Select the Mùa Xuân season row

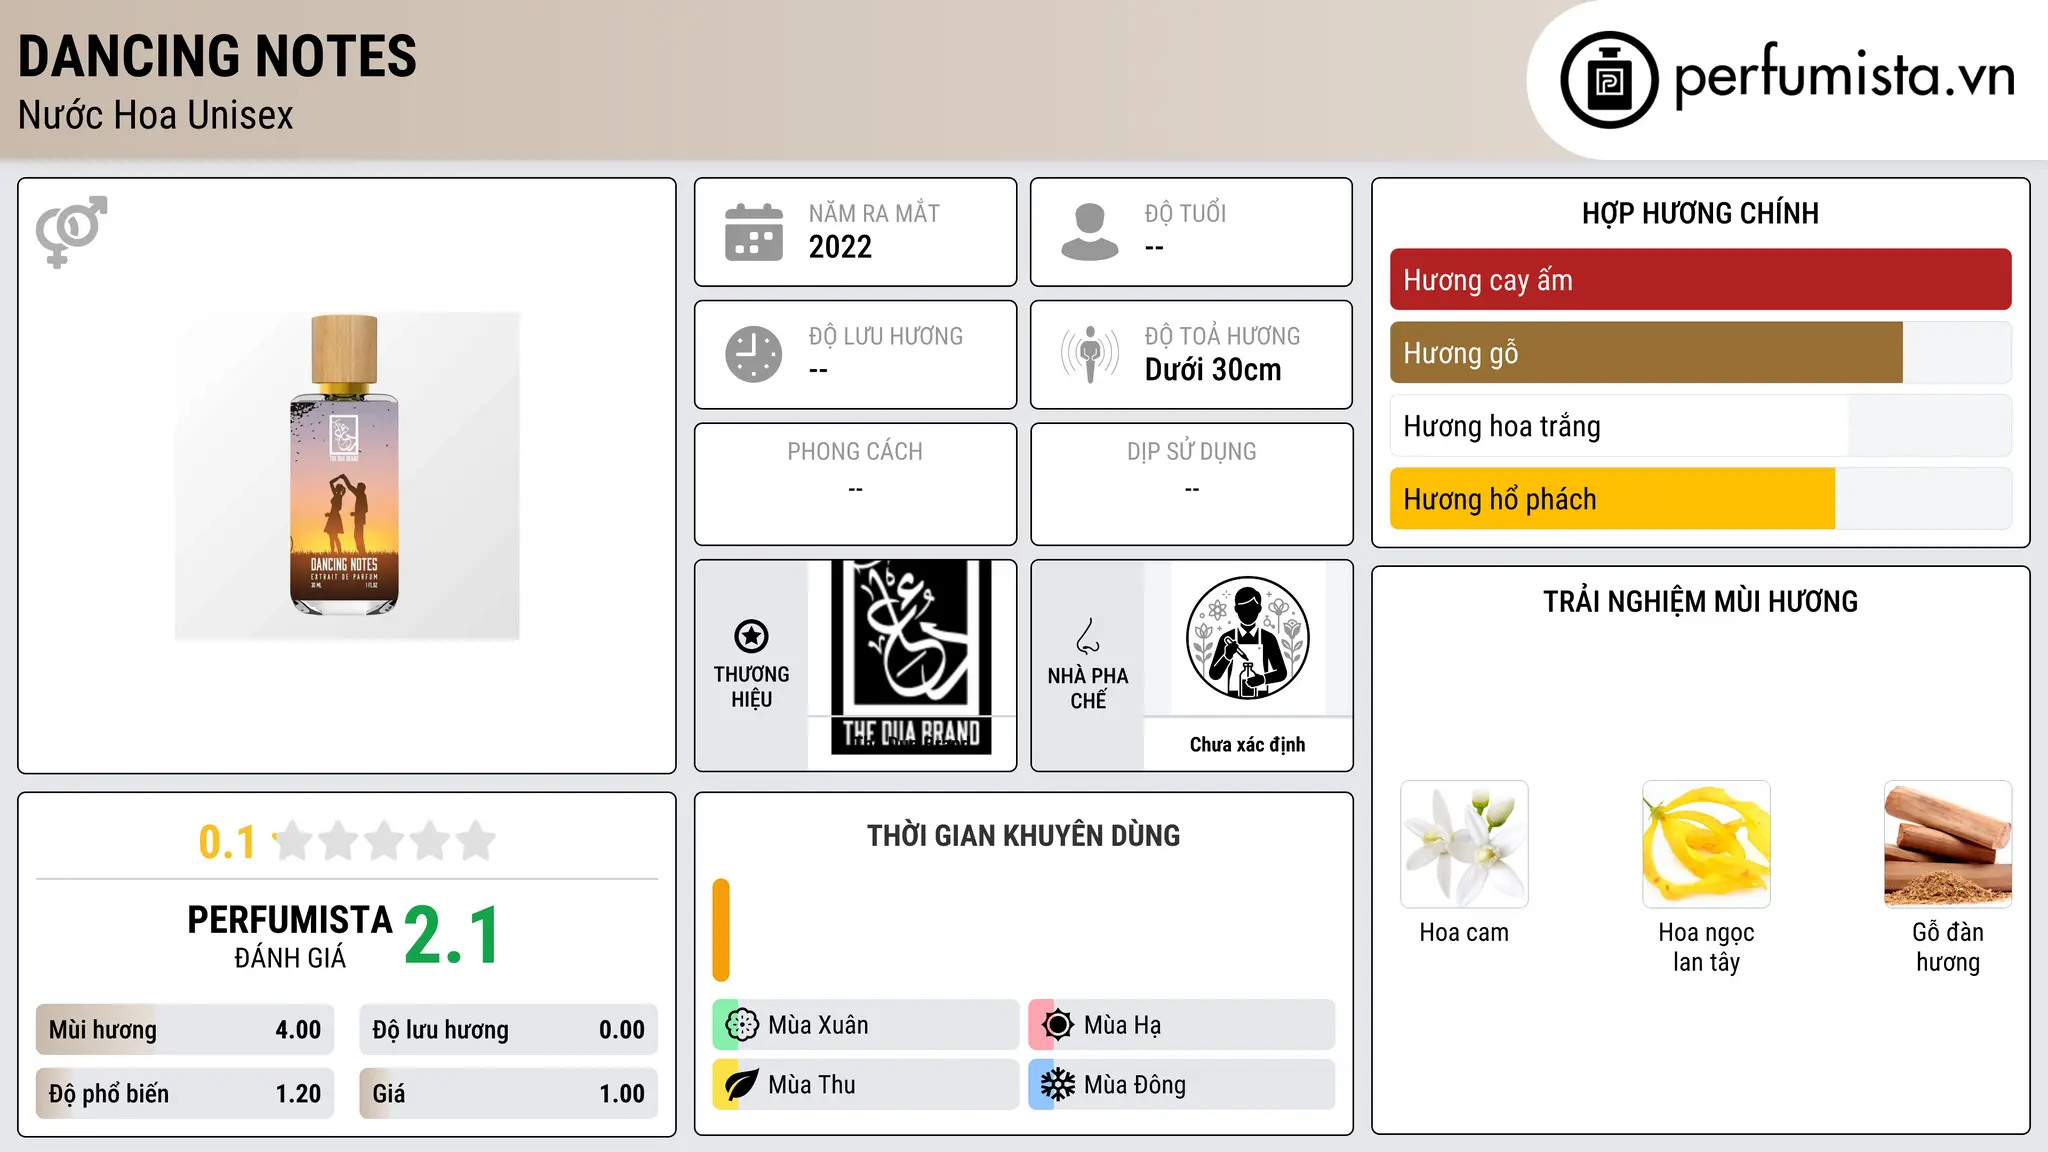click(x=865, y=1025)
